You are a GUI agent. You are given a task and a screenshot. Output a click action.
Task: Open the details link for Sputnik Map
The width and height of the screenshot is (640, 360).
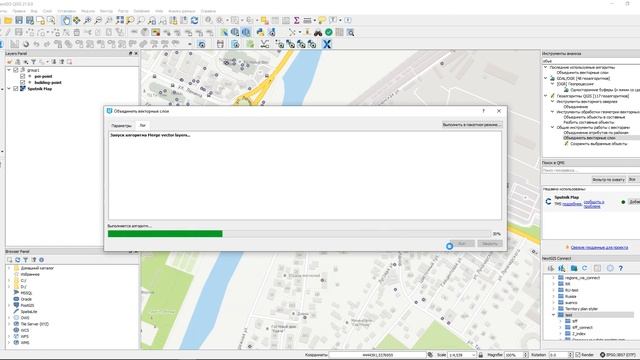tap(572, 204)
